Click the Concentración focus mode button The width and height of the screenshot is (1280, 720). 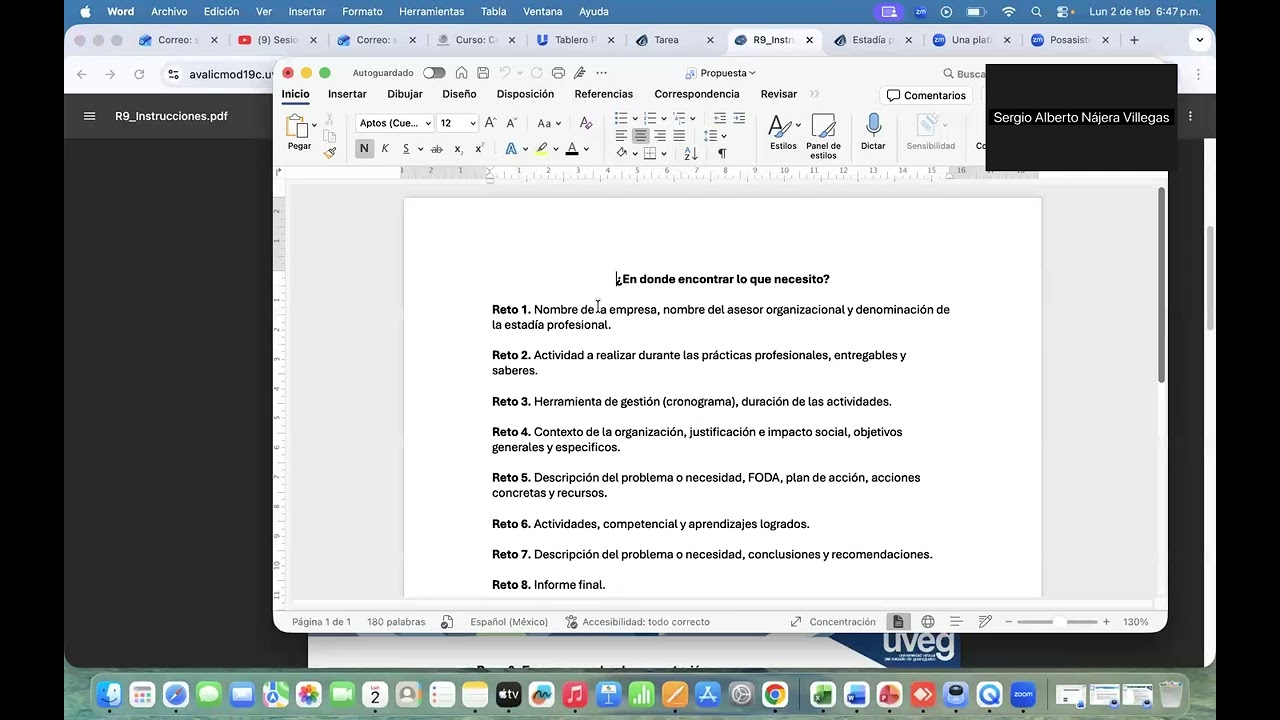[832, 622]
